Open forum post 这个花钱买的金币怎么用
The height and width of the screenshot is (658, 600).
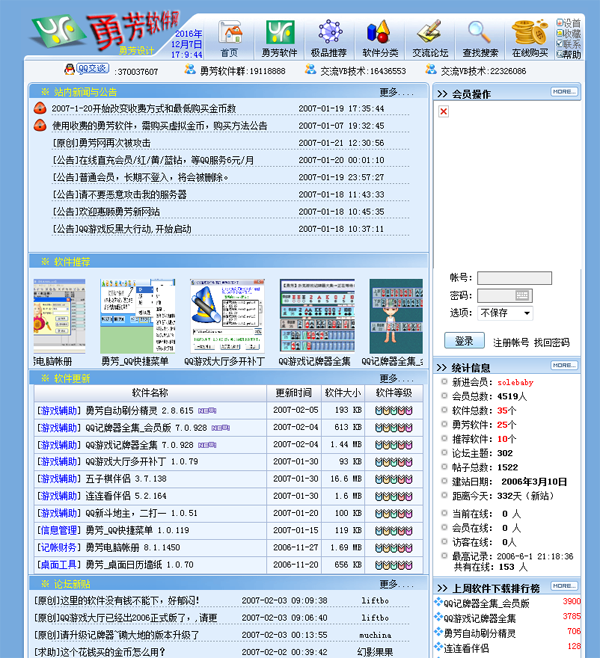click(x=100, y=652)
